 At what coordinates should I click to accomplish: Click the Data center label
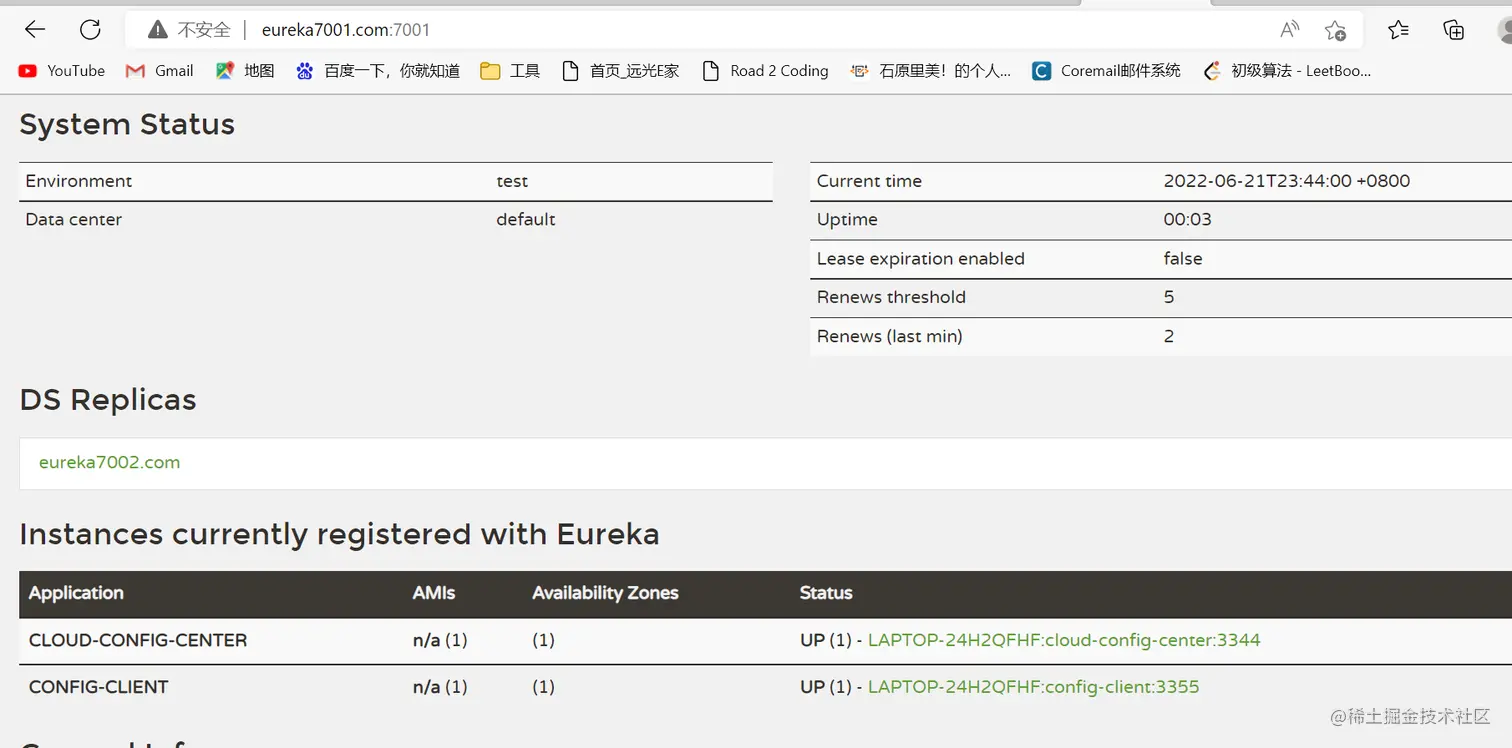(74, 219)
